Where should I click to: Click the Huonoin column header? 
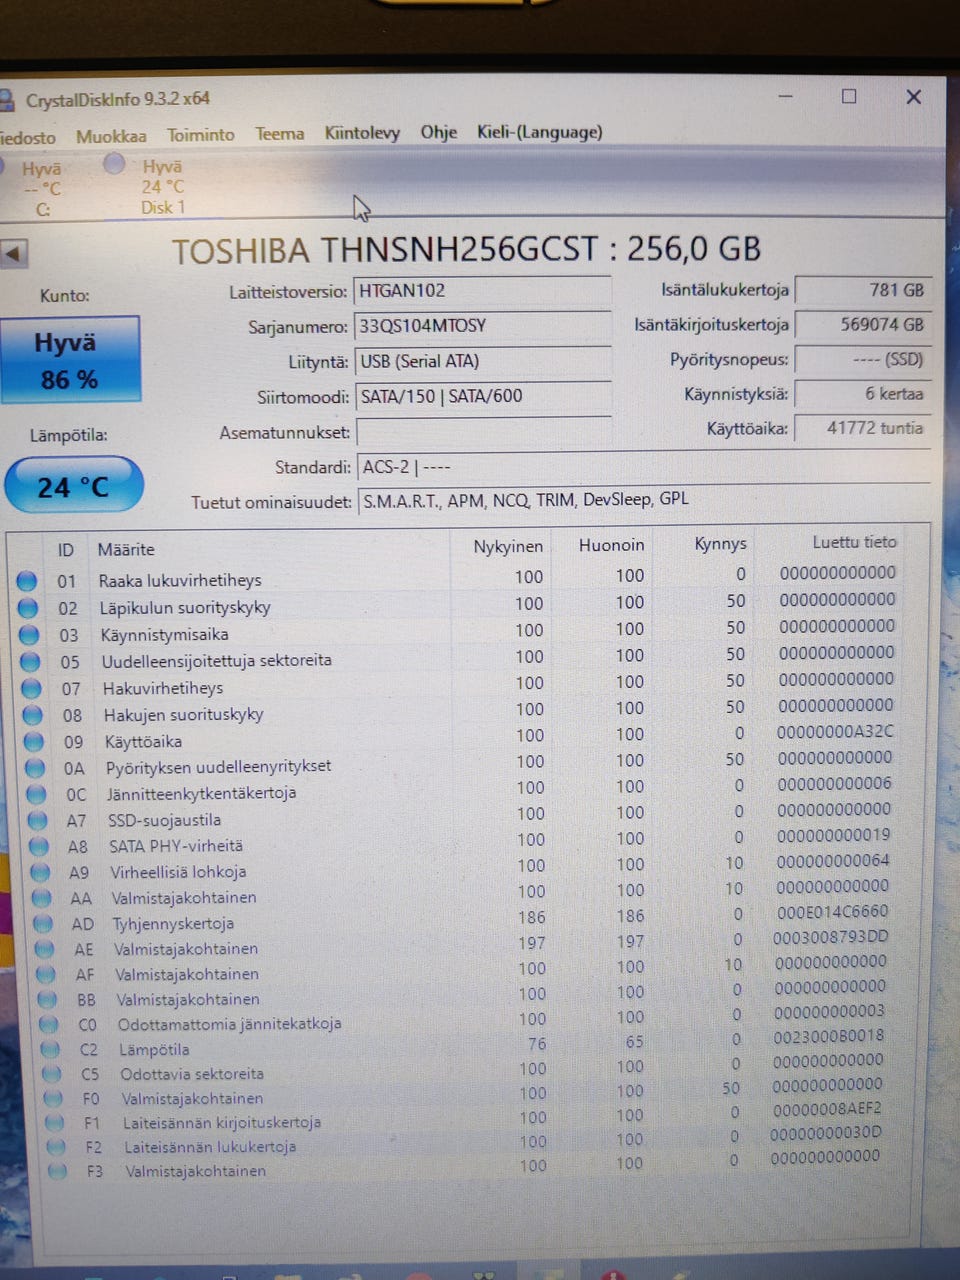[611, 545]
